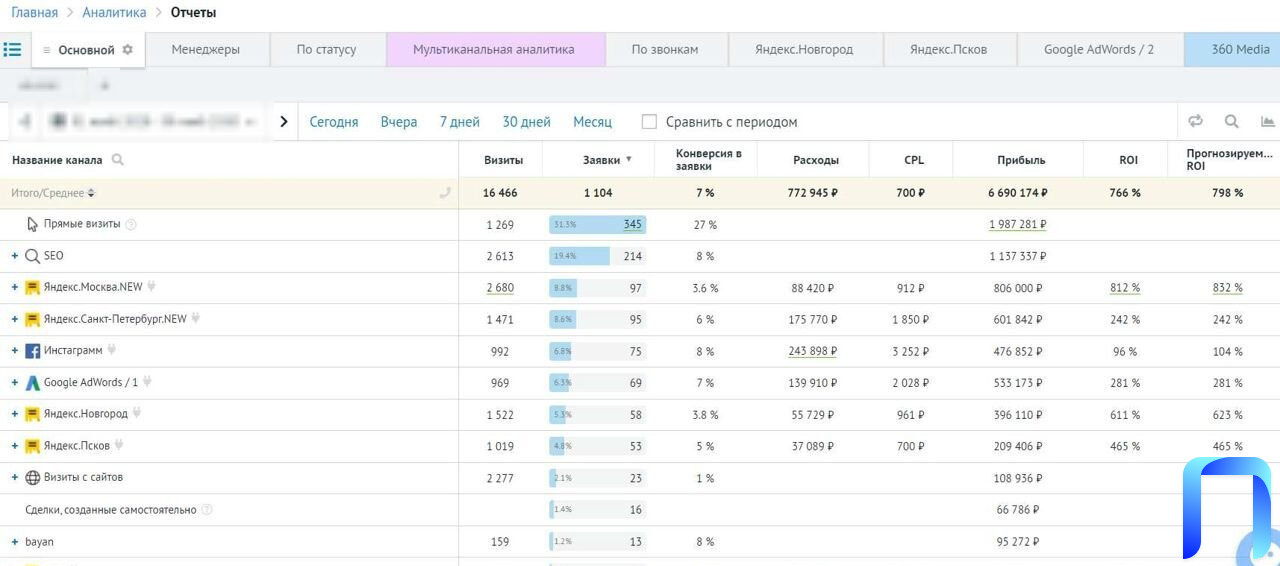The height and width of the screenshot is (566, 1280).
Task: Open the Яндекс.Псков report tab
Action: tap(949, 49)
